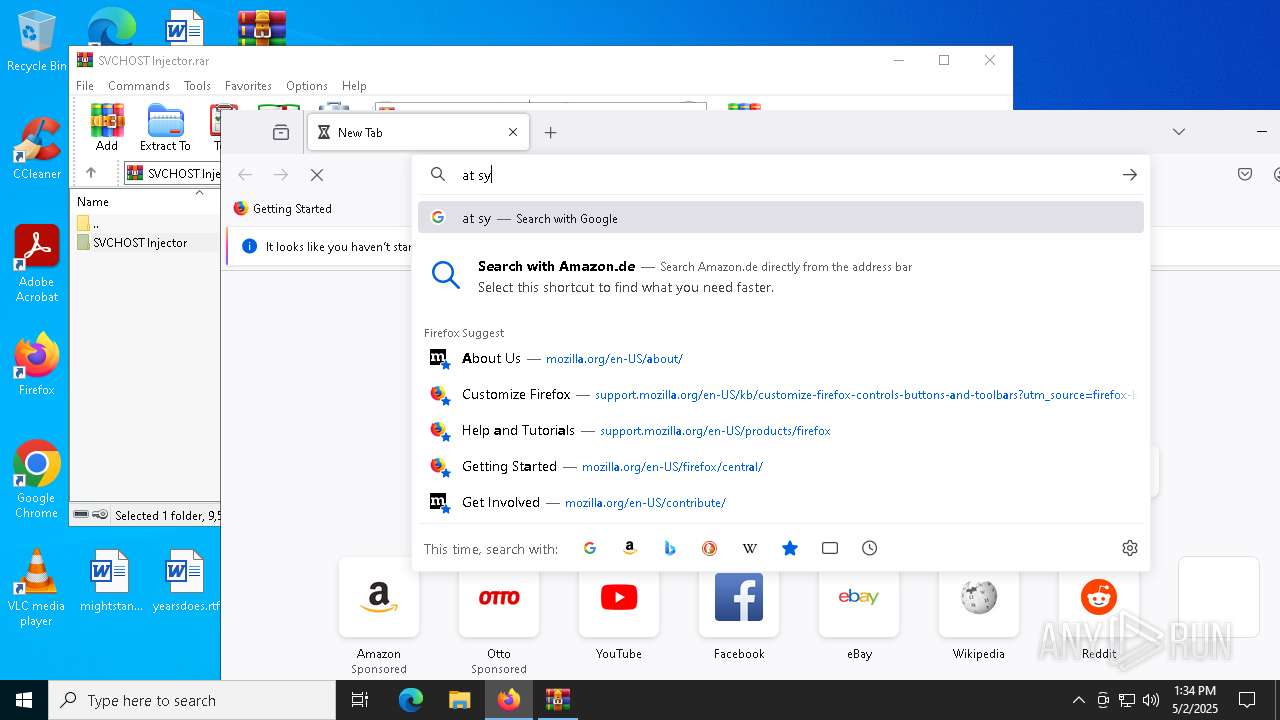This screenshot has width=1280, height=720.
Task: Open Recycle Bin desktop icon
Action: click(x=37, y=42)
